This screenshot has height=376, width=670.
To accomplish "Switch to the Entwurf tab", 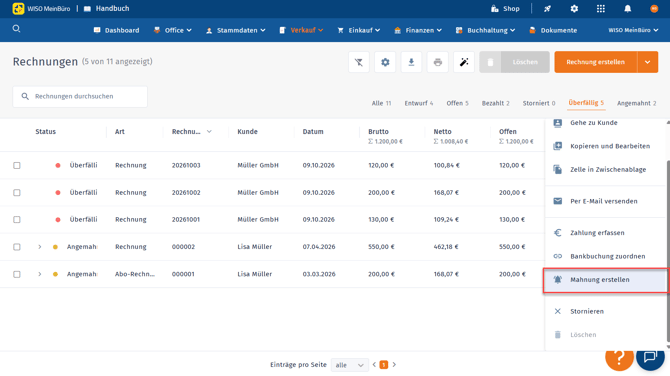I will (x=419, y=103).
